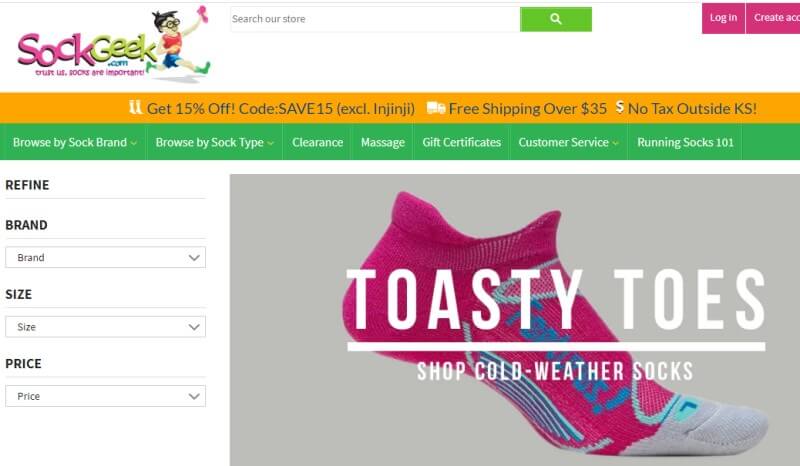800x466 pixels.
Task: Click the dollar sign icon
Action: 620,107
